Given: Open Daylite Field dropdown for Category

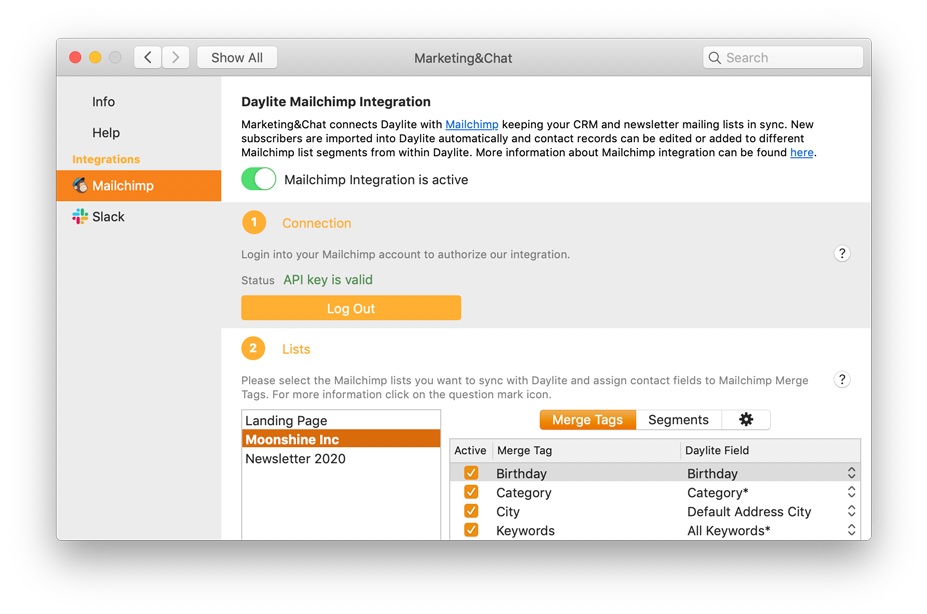Looking at the screenshot, I should (851, 492).
